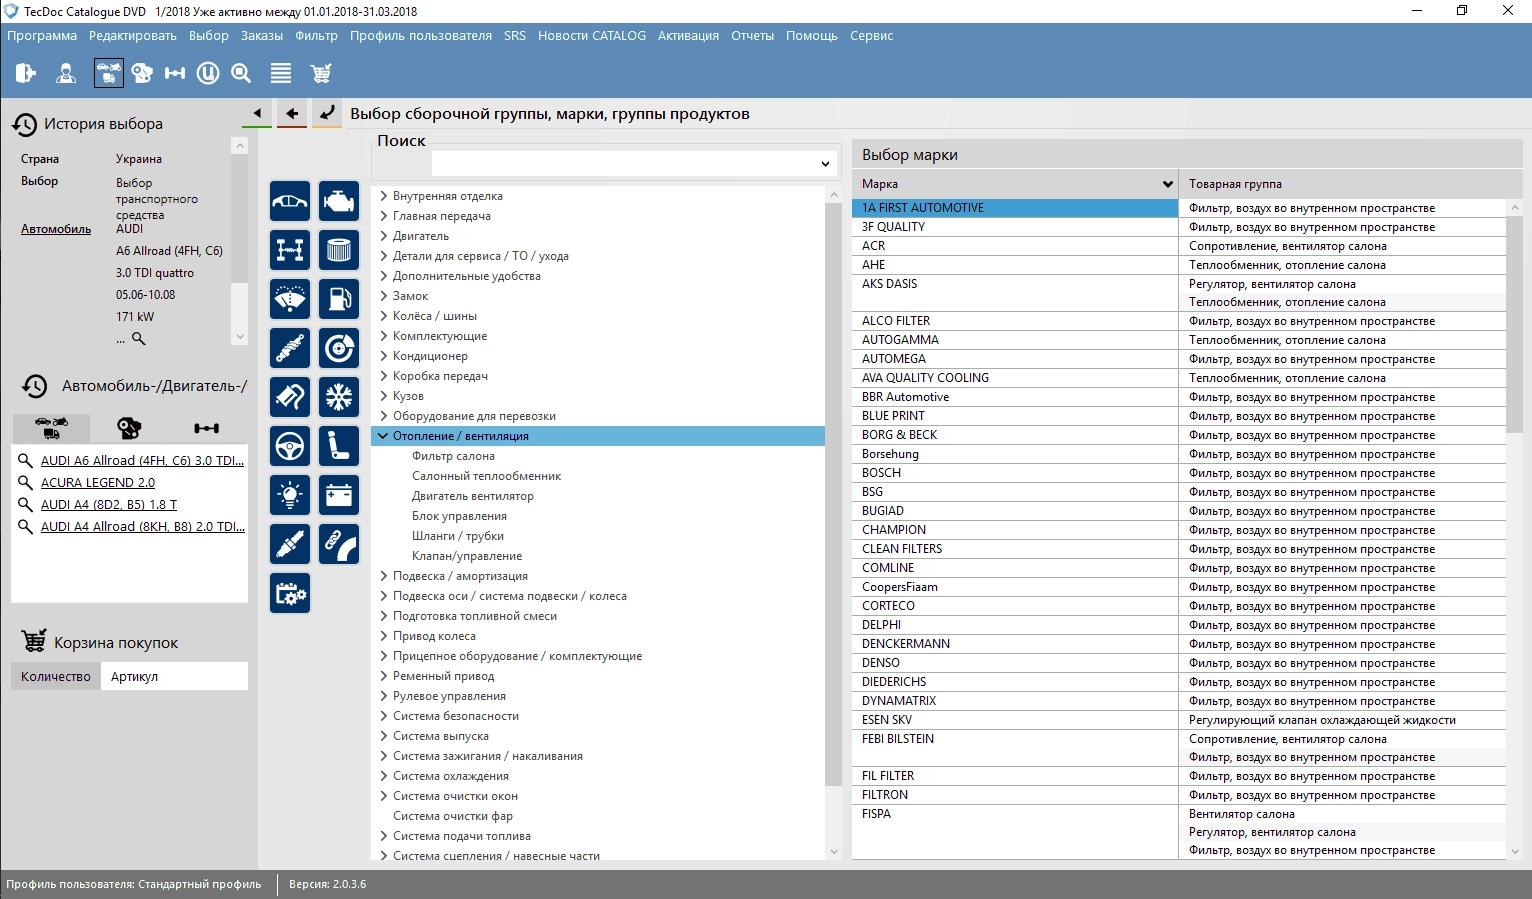Select the brake disc category icon
Viewport: 1532px width, 899px height.
pos(339,348)
